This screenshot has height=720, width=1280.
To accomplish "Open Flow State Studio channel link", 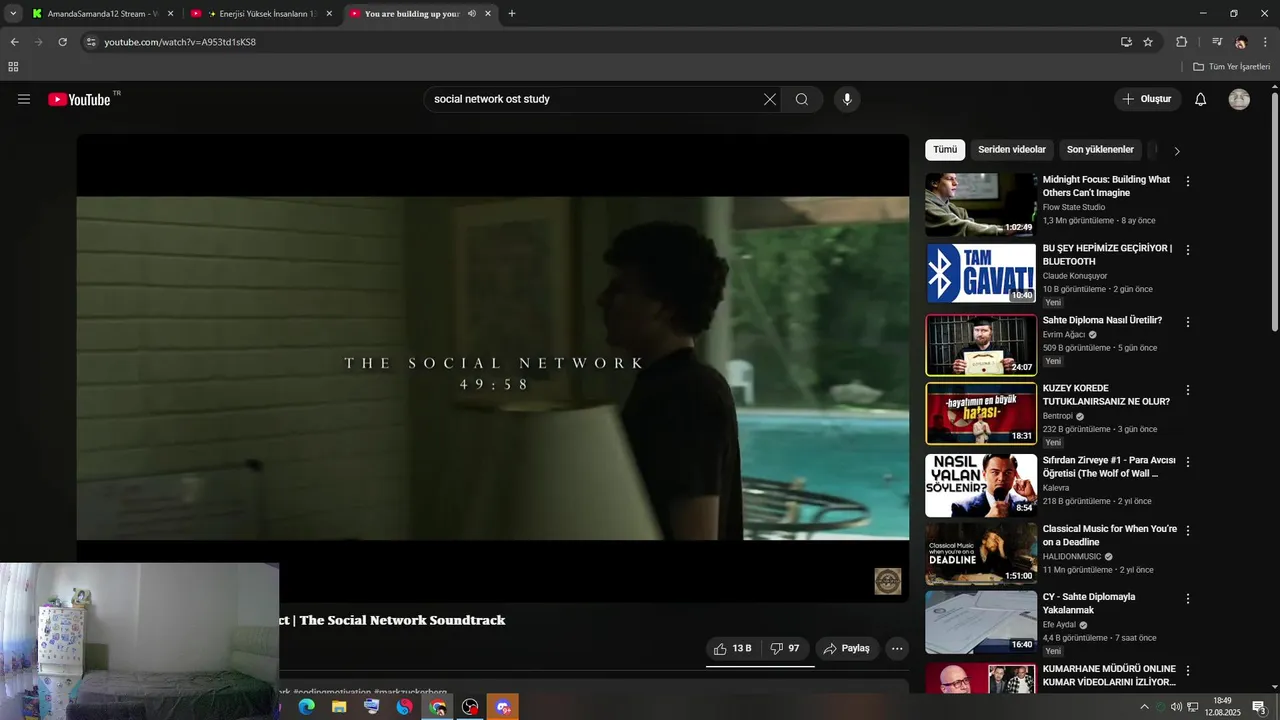I will [1074, 207].
